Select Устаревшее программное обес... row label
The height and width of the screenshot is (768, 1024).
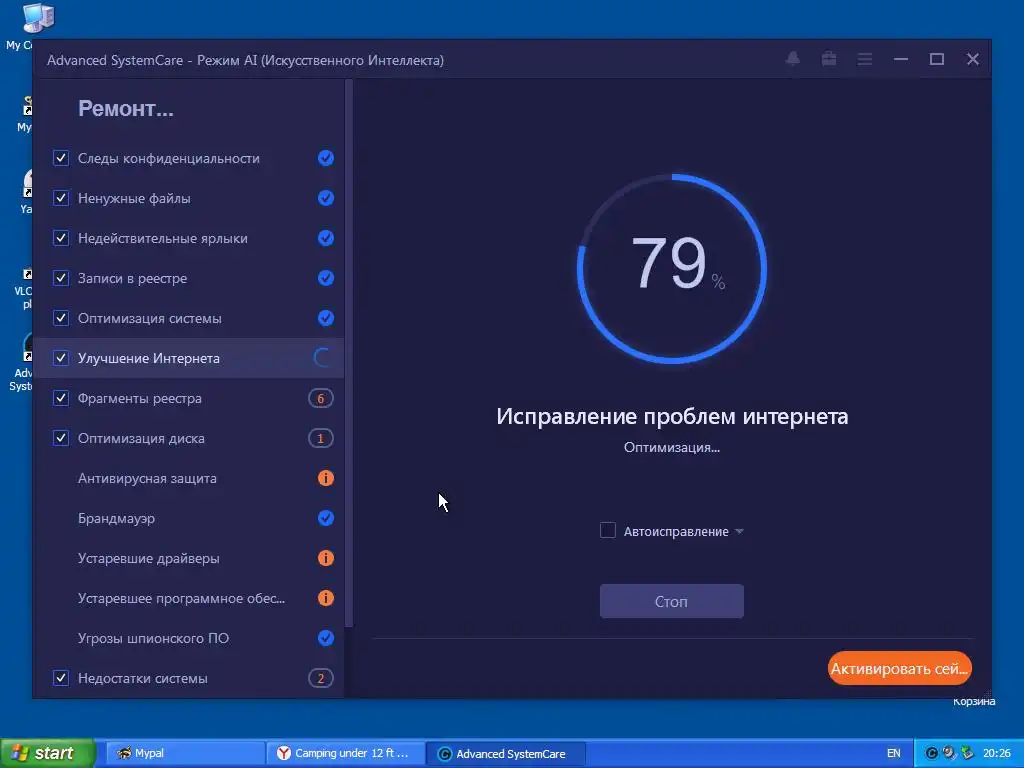coord(182,598)
